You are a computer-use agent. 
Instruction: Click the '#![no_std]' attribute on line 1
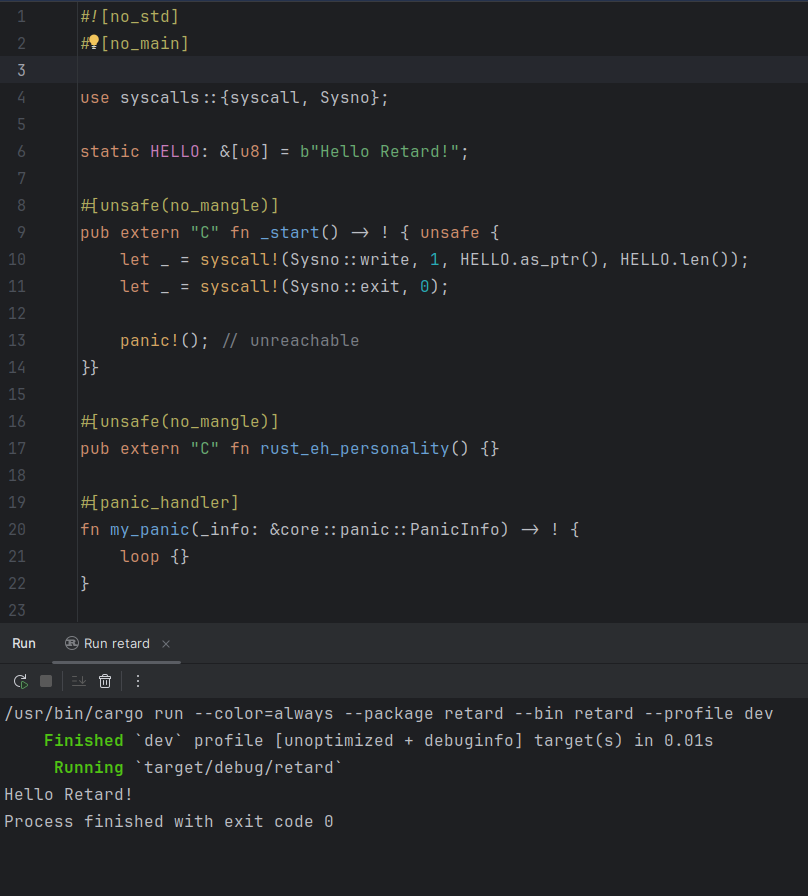(130, 17)
